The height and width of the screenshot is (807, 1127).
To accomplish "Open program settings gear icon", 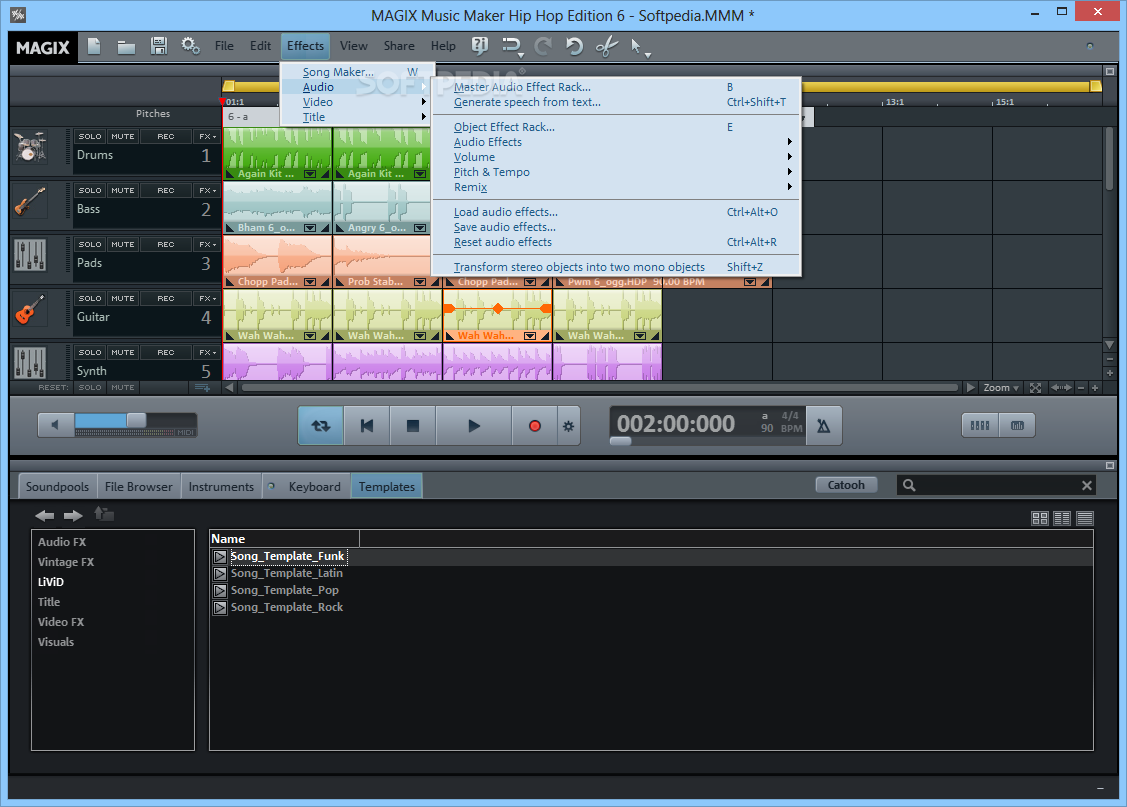I will point(190,46).
